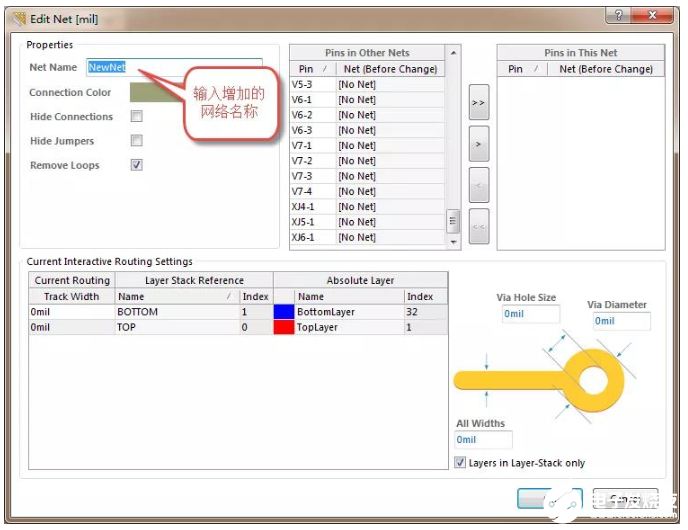Select pin V7-3 row
The image size is (688, 530).
point(367,176)
